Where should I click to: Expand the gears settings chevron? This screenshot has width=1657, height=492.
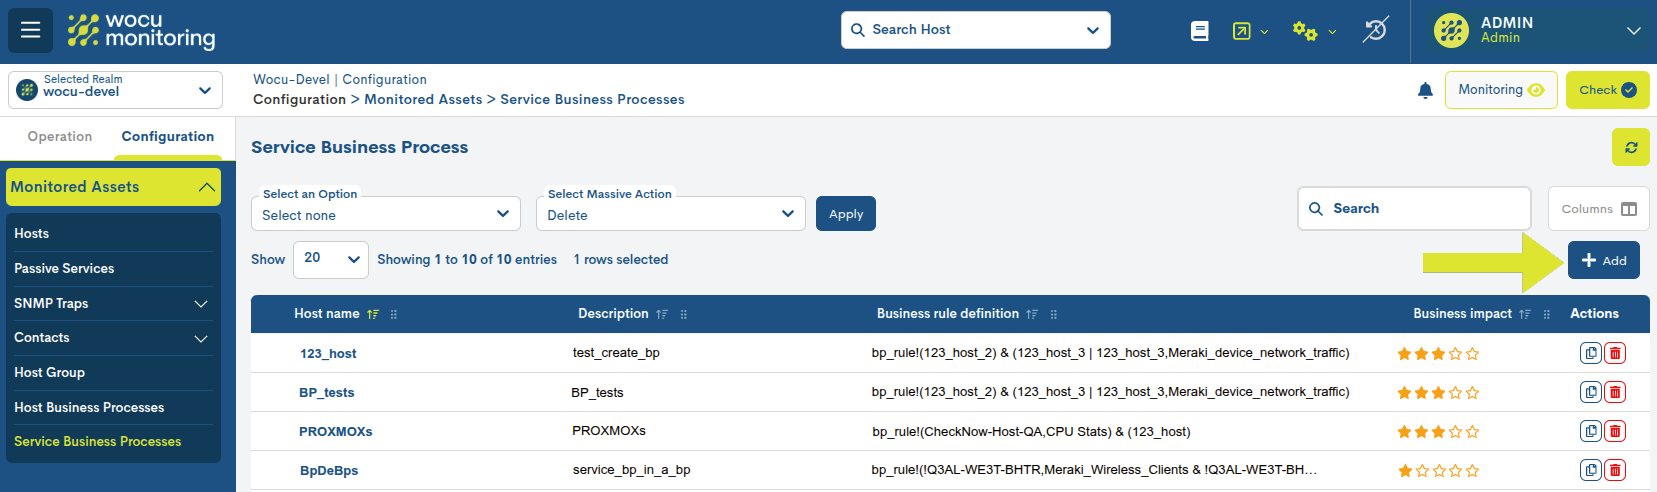[x=1332, y=32]
